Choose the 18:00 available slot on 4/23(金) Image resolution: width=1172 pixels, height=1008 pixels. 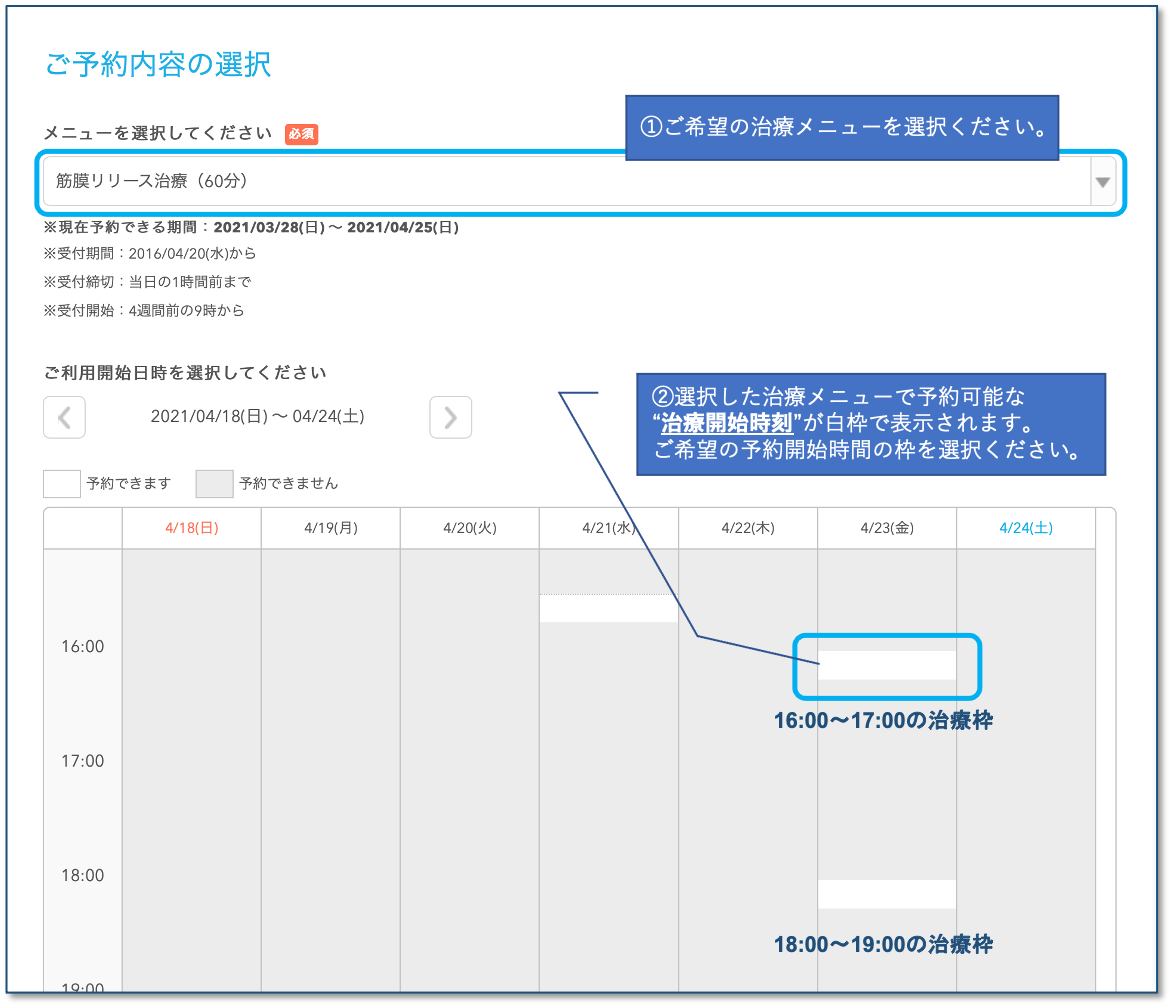[886, 894]
